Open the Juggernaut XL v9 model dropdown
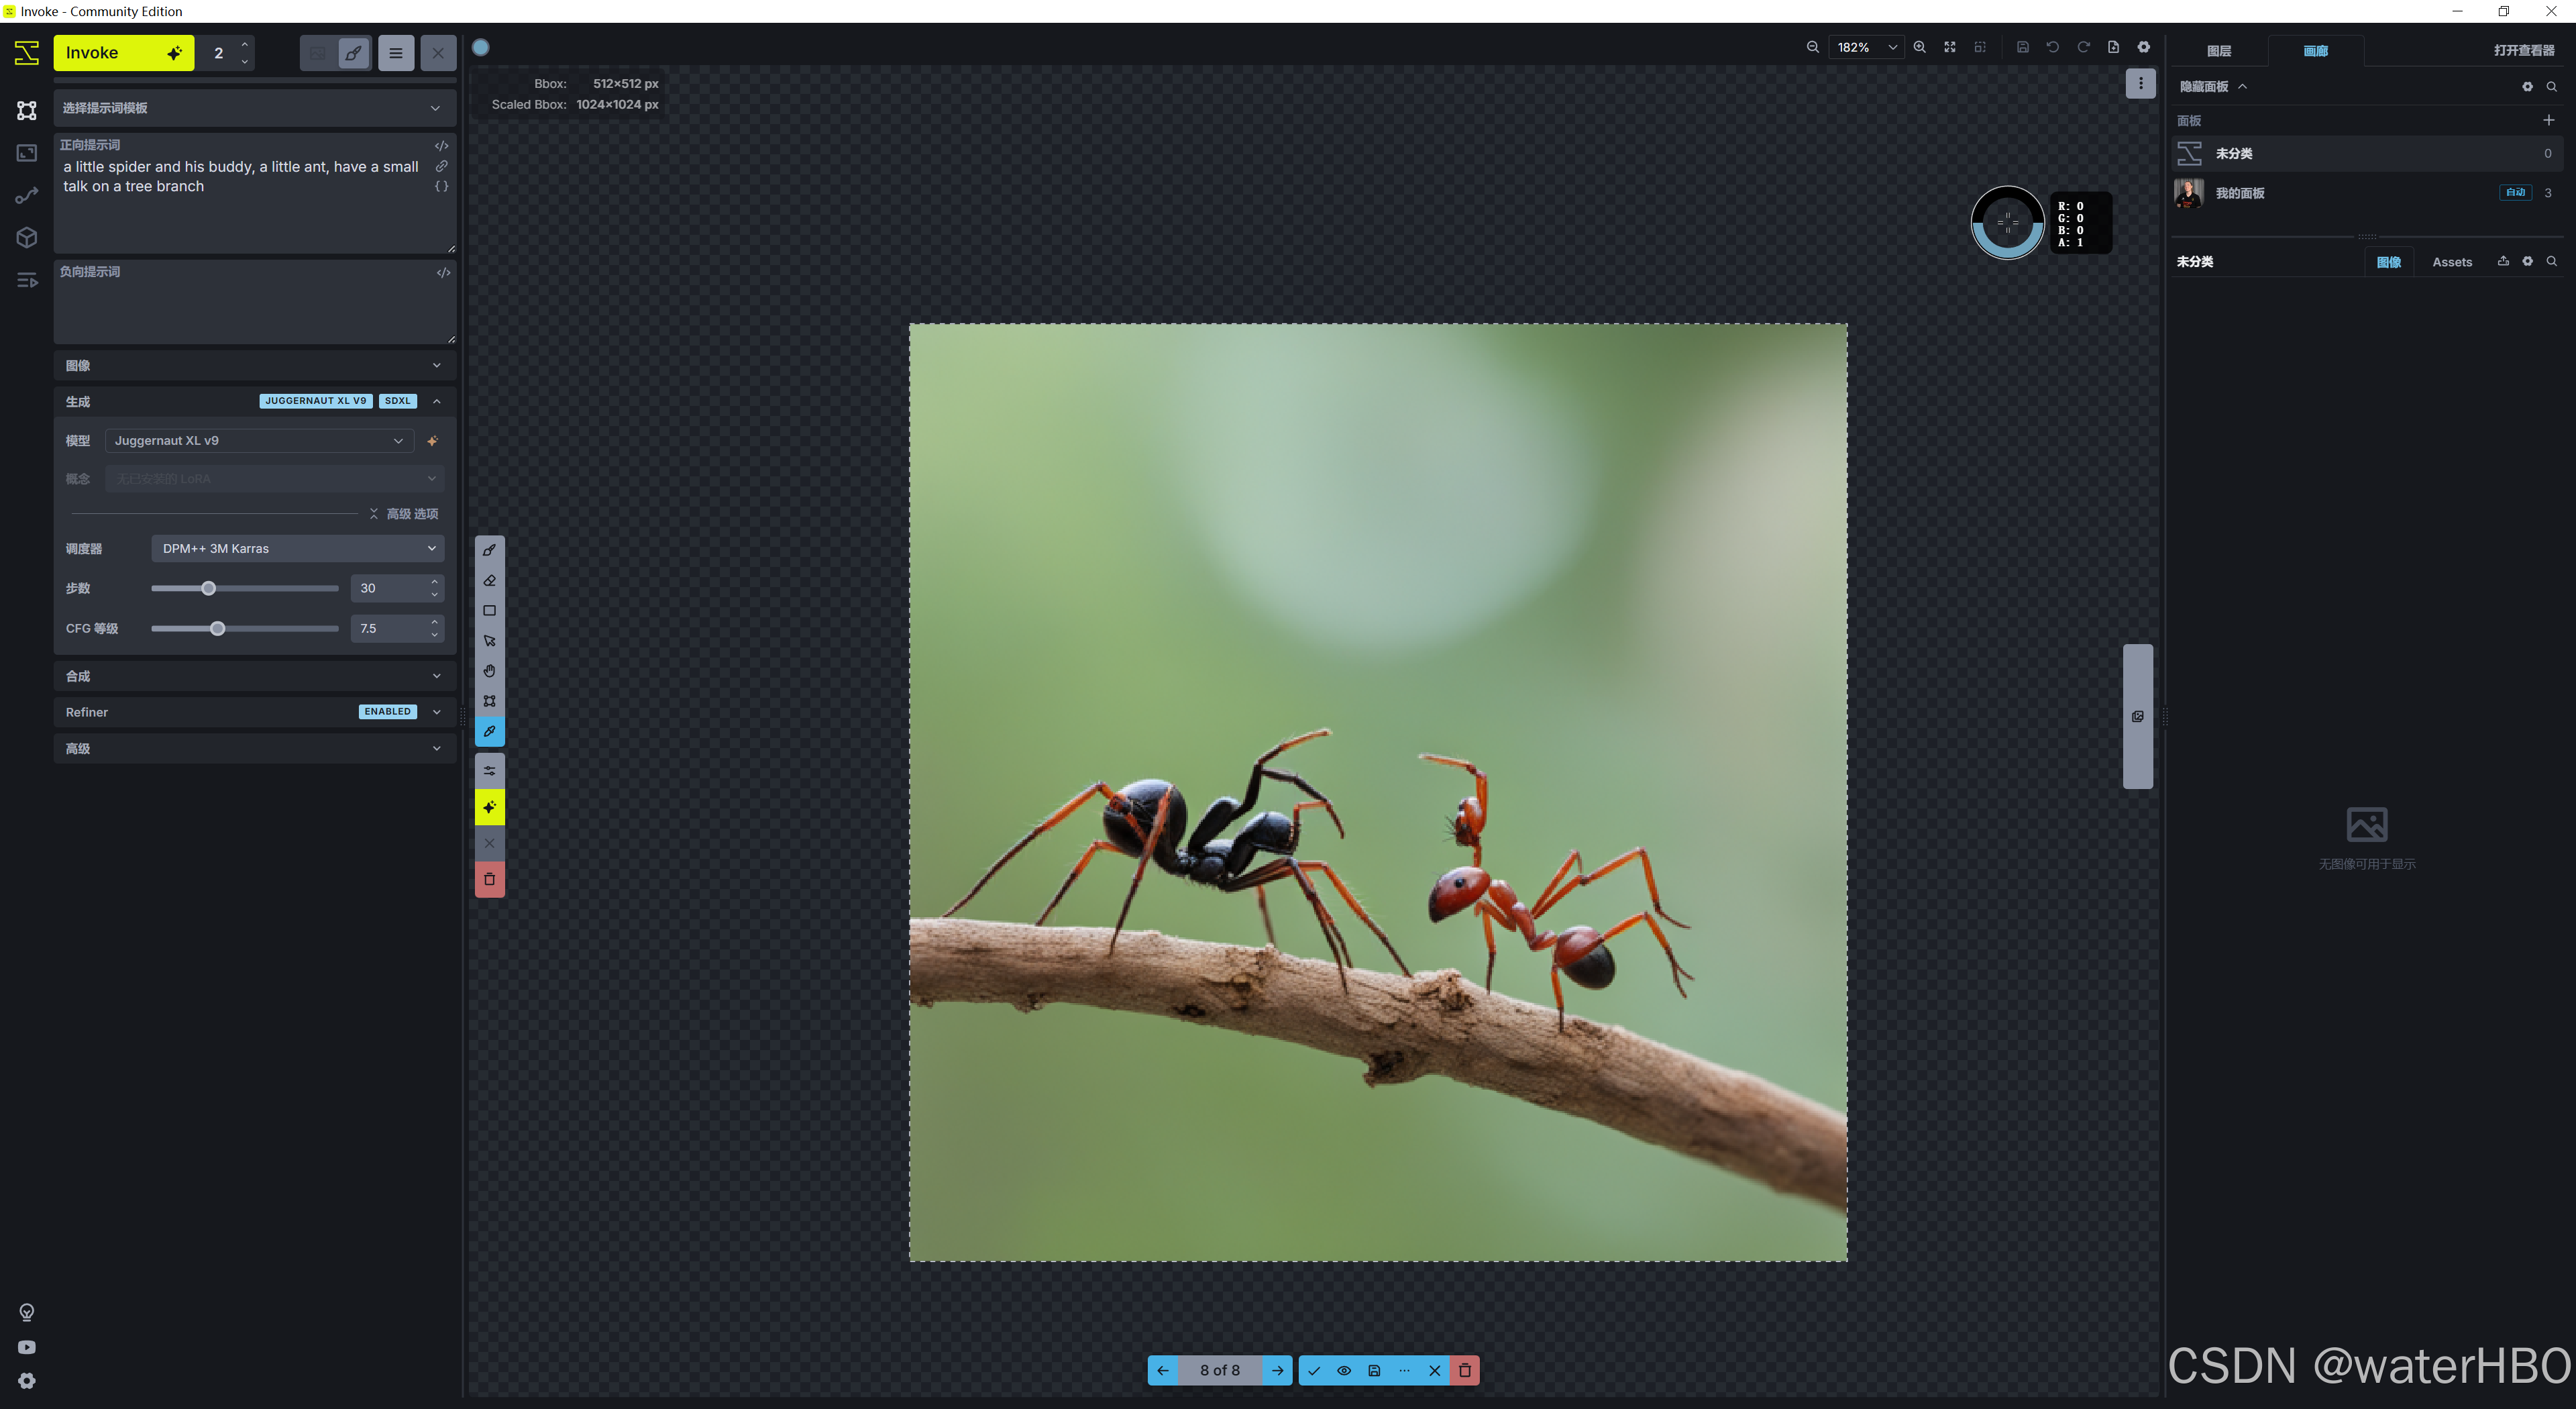 pyautogui.click(x=258, y=440)
